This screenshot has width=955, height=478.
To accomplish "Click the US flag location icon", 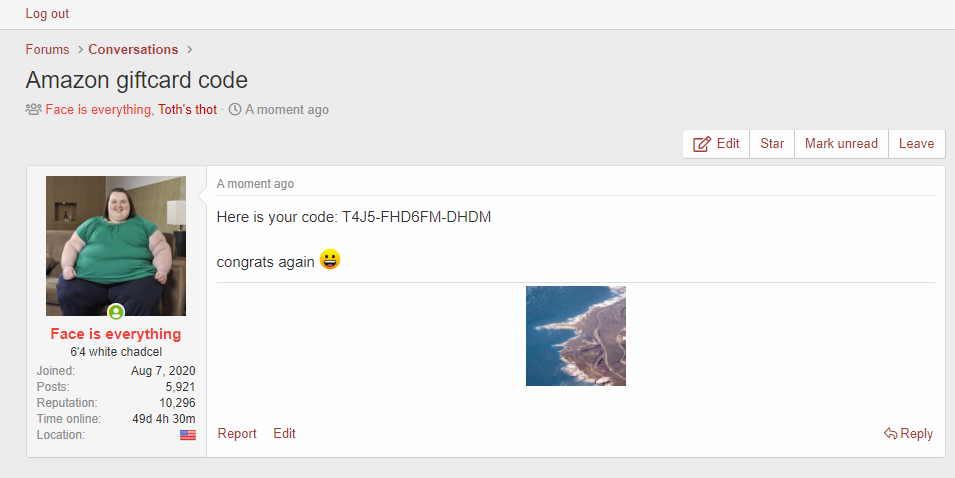I will click(x=188, y=435).
